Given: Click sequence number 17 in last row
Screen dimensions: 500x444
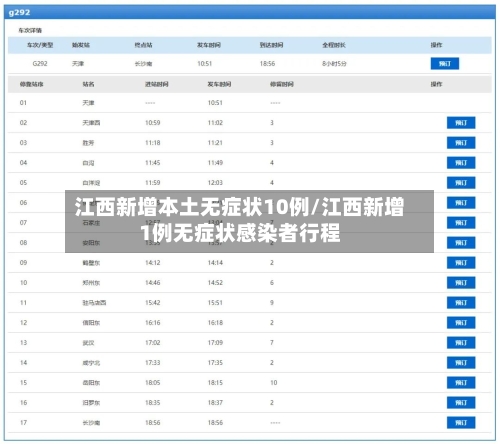Looking at the screenshot, I should pyautogui.click(x=23, y=423).
